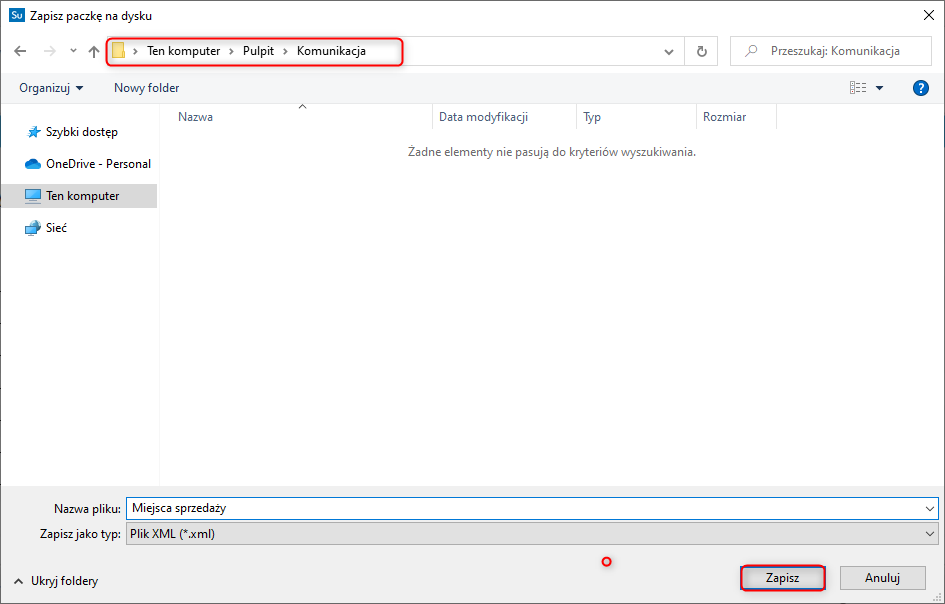This screenshot has height=604, width=945.
Task: Select 'Ten komputer' in address path
Action: coord(184,51)
